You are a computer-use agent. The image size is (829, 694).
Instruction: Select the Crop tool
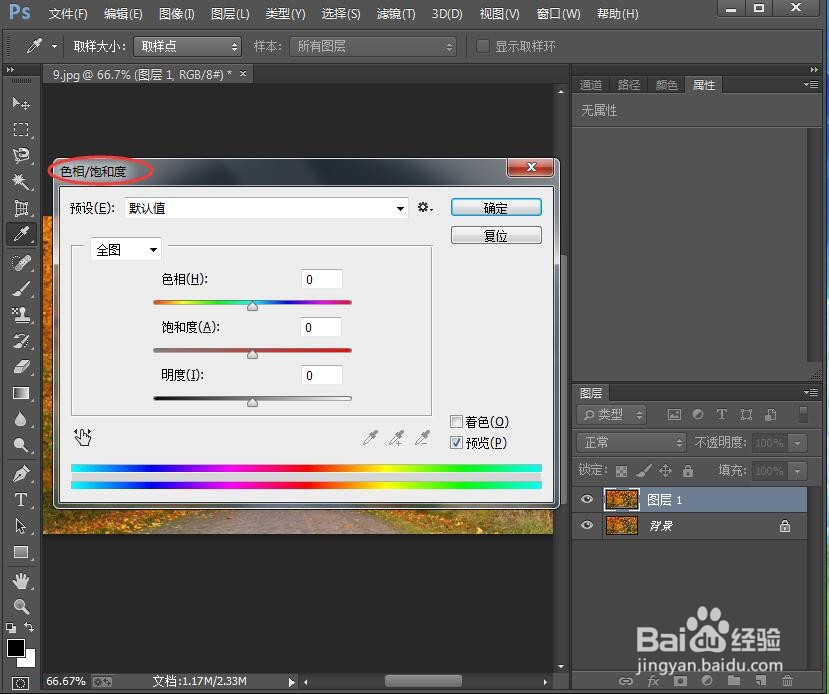click(x=21, y=208)
